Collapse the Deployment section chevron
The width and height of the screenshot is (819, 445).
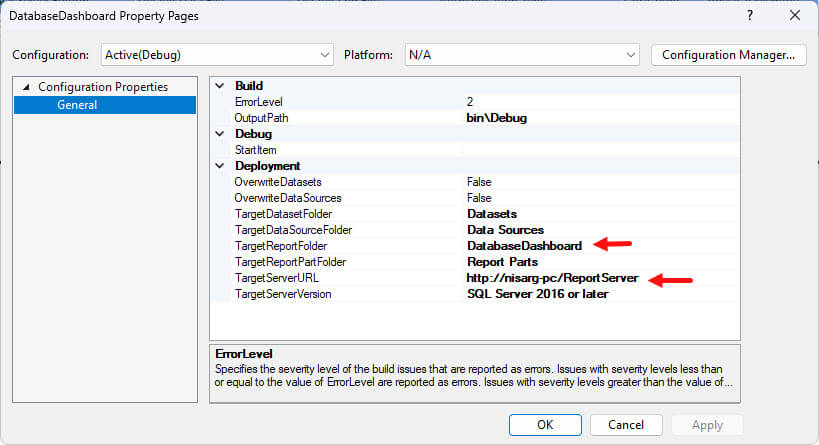tap(220, 166)
